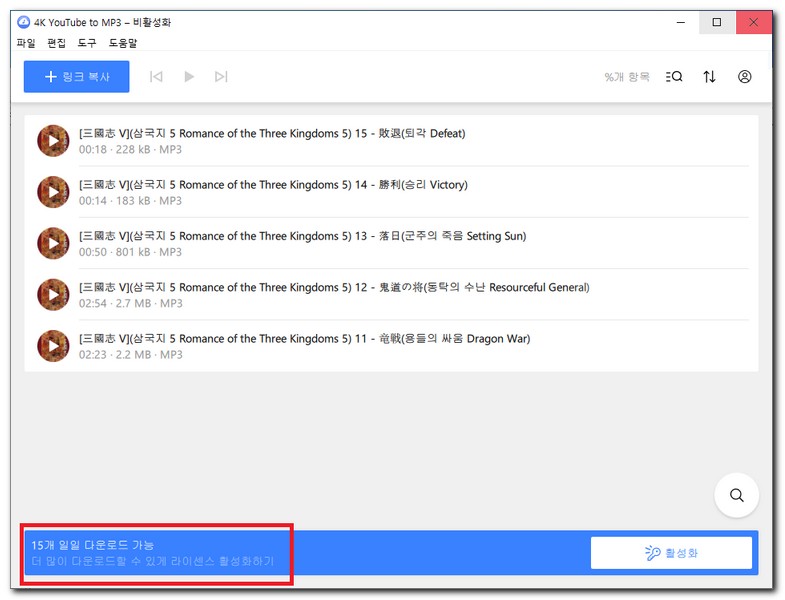
Task: Click the 4K YouTube to MP3 app icon
Action: point(24,22)
